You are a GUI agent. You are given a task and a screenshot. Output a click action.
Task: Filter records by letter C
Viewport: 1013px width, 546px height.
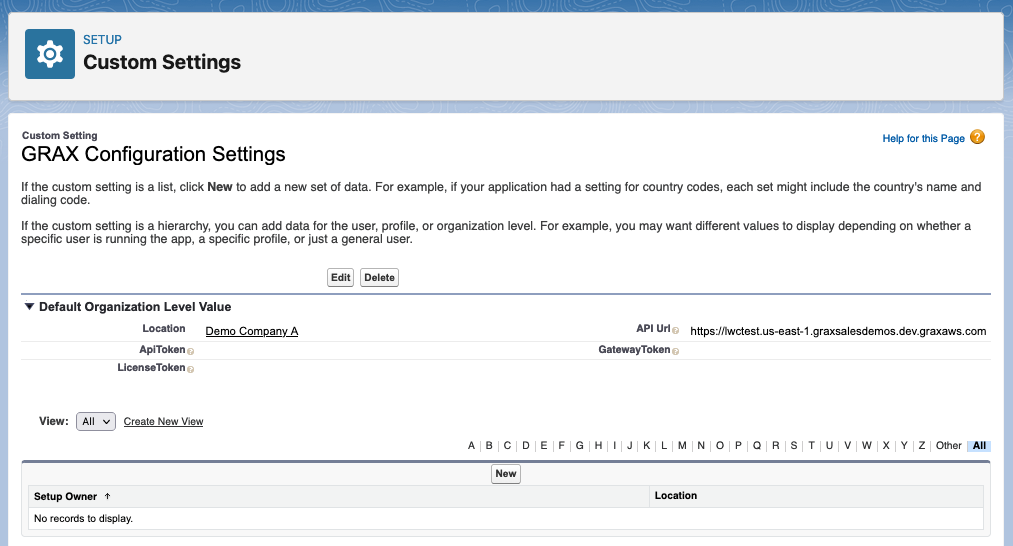click(x=507, y=445)
